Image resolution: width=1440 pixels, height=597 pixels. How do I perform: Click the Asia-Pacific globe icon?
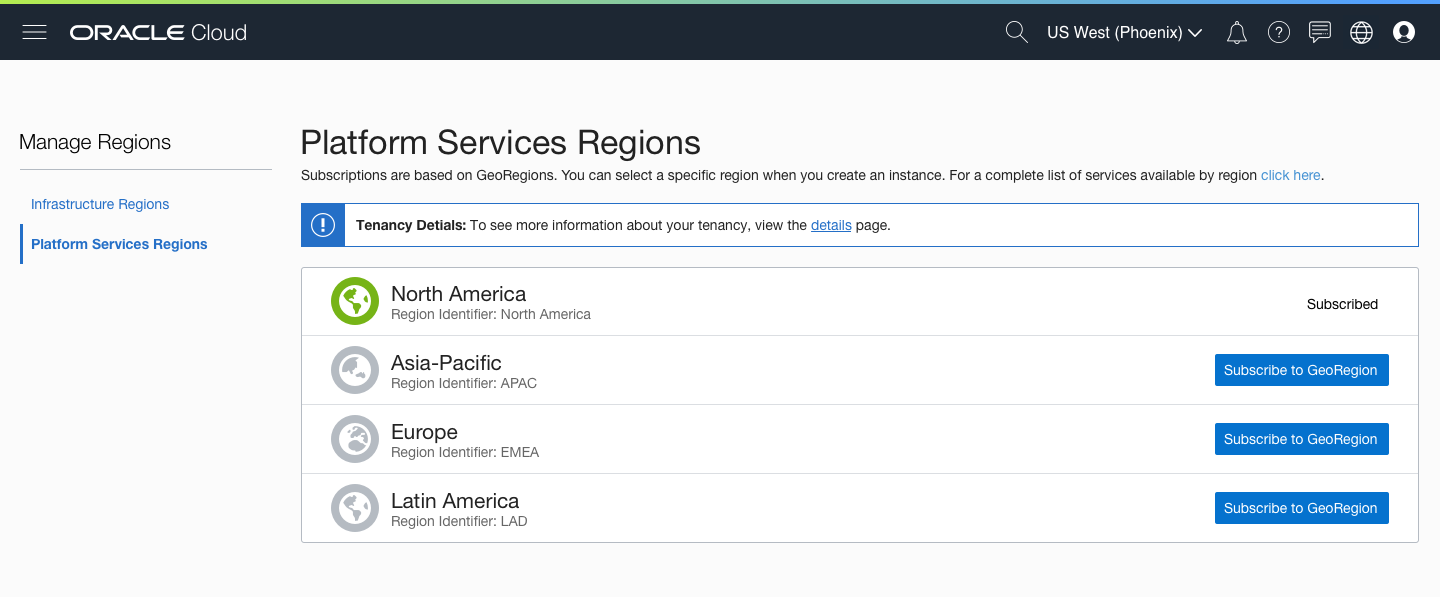coord(355,370)
